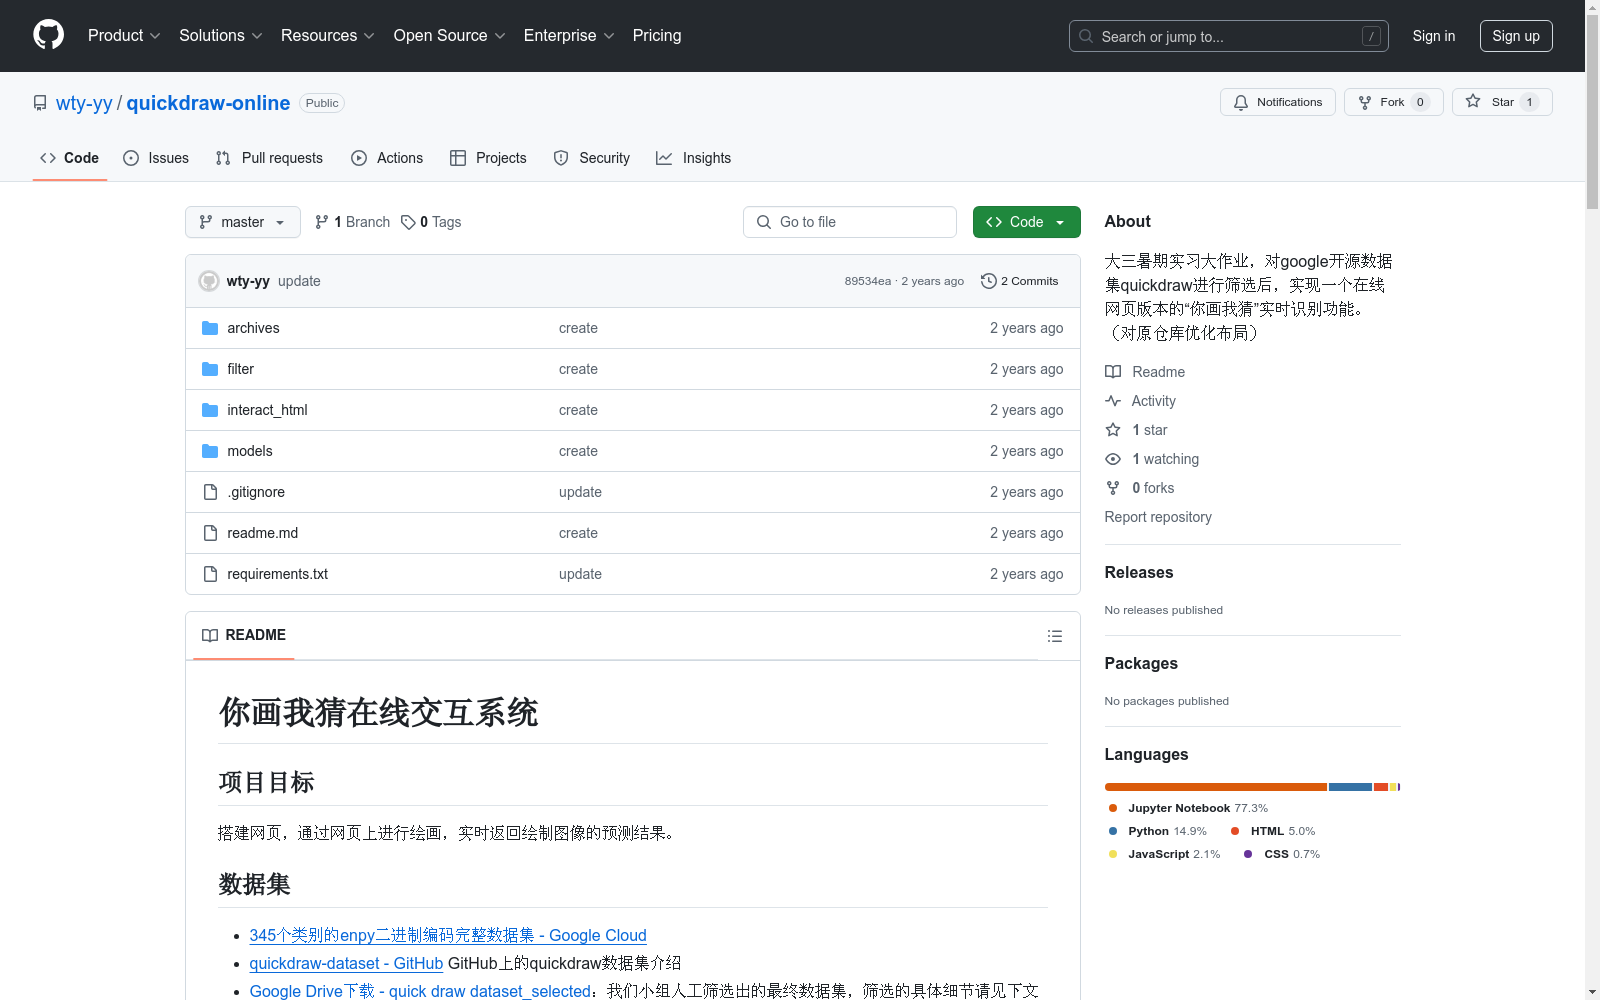Open the Actions tab
Screen dimensions: 1600x1000
pos(387,158)
